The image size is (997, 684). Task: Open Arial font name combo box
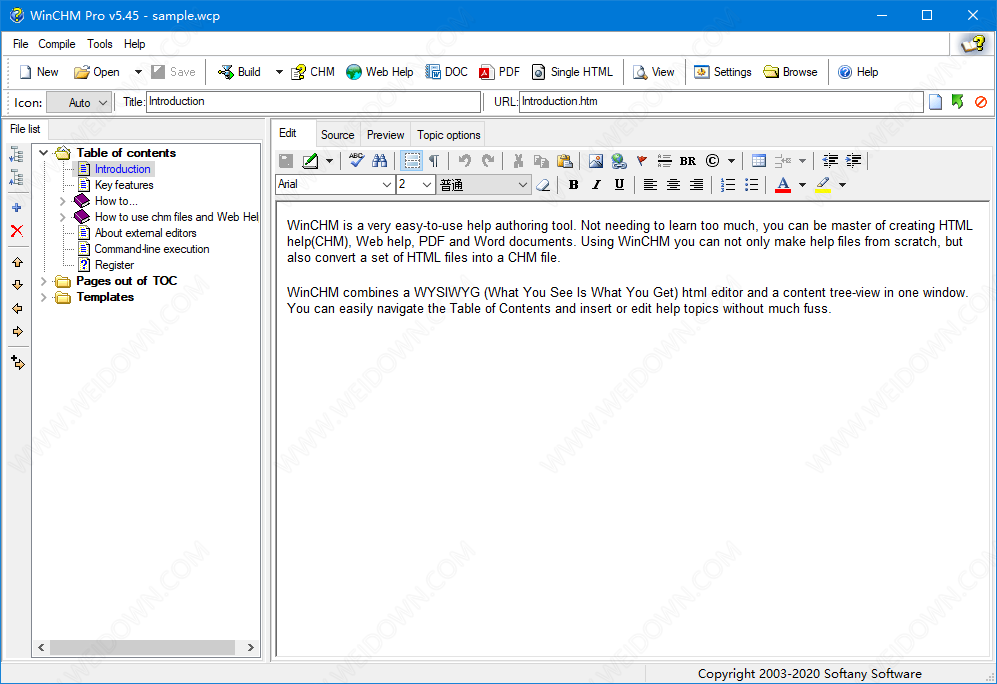point(335,184)
